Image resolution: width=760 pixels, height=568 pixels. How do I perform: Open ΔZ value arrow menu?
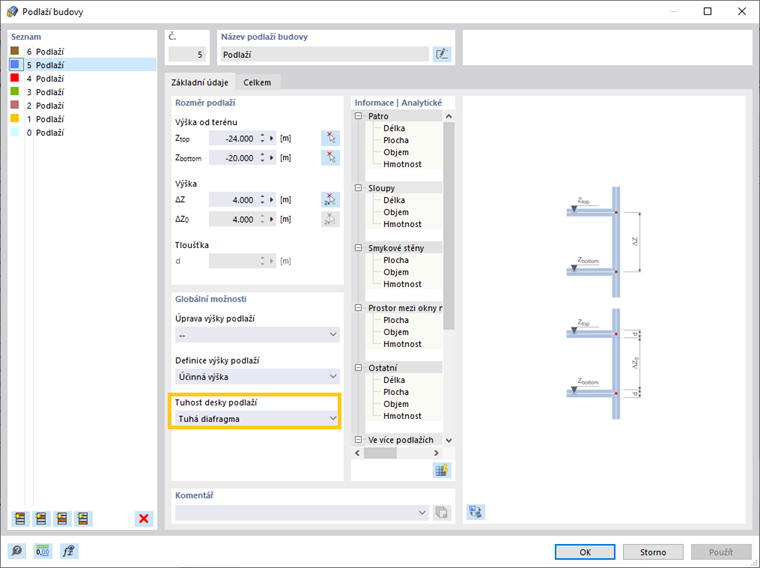click(x=272, y=200)
